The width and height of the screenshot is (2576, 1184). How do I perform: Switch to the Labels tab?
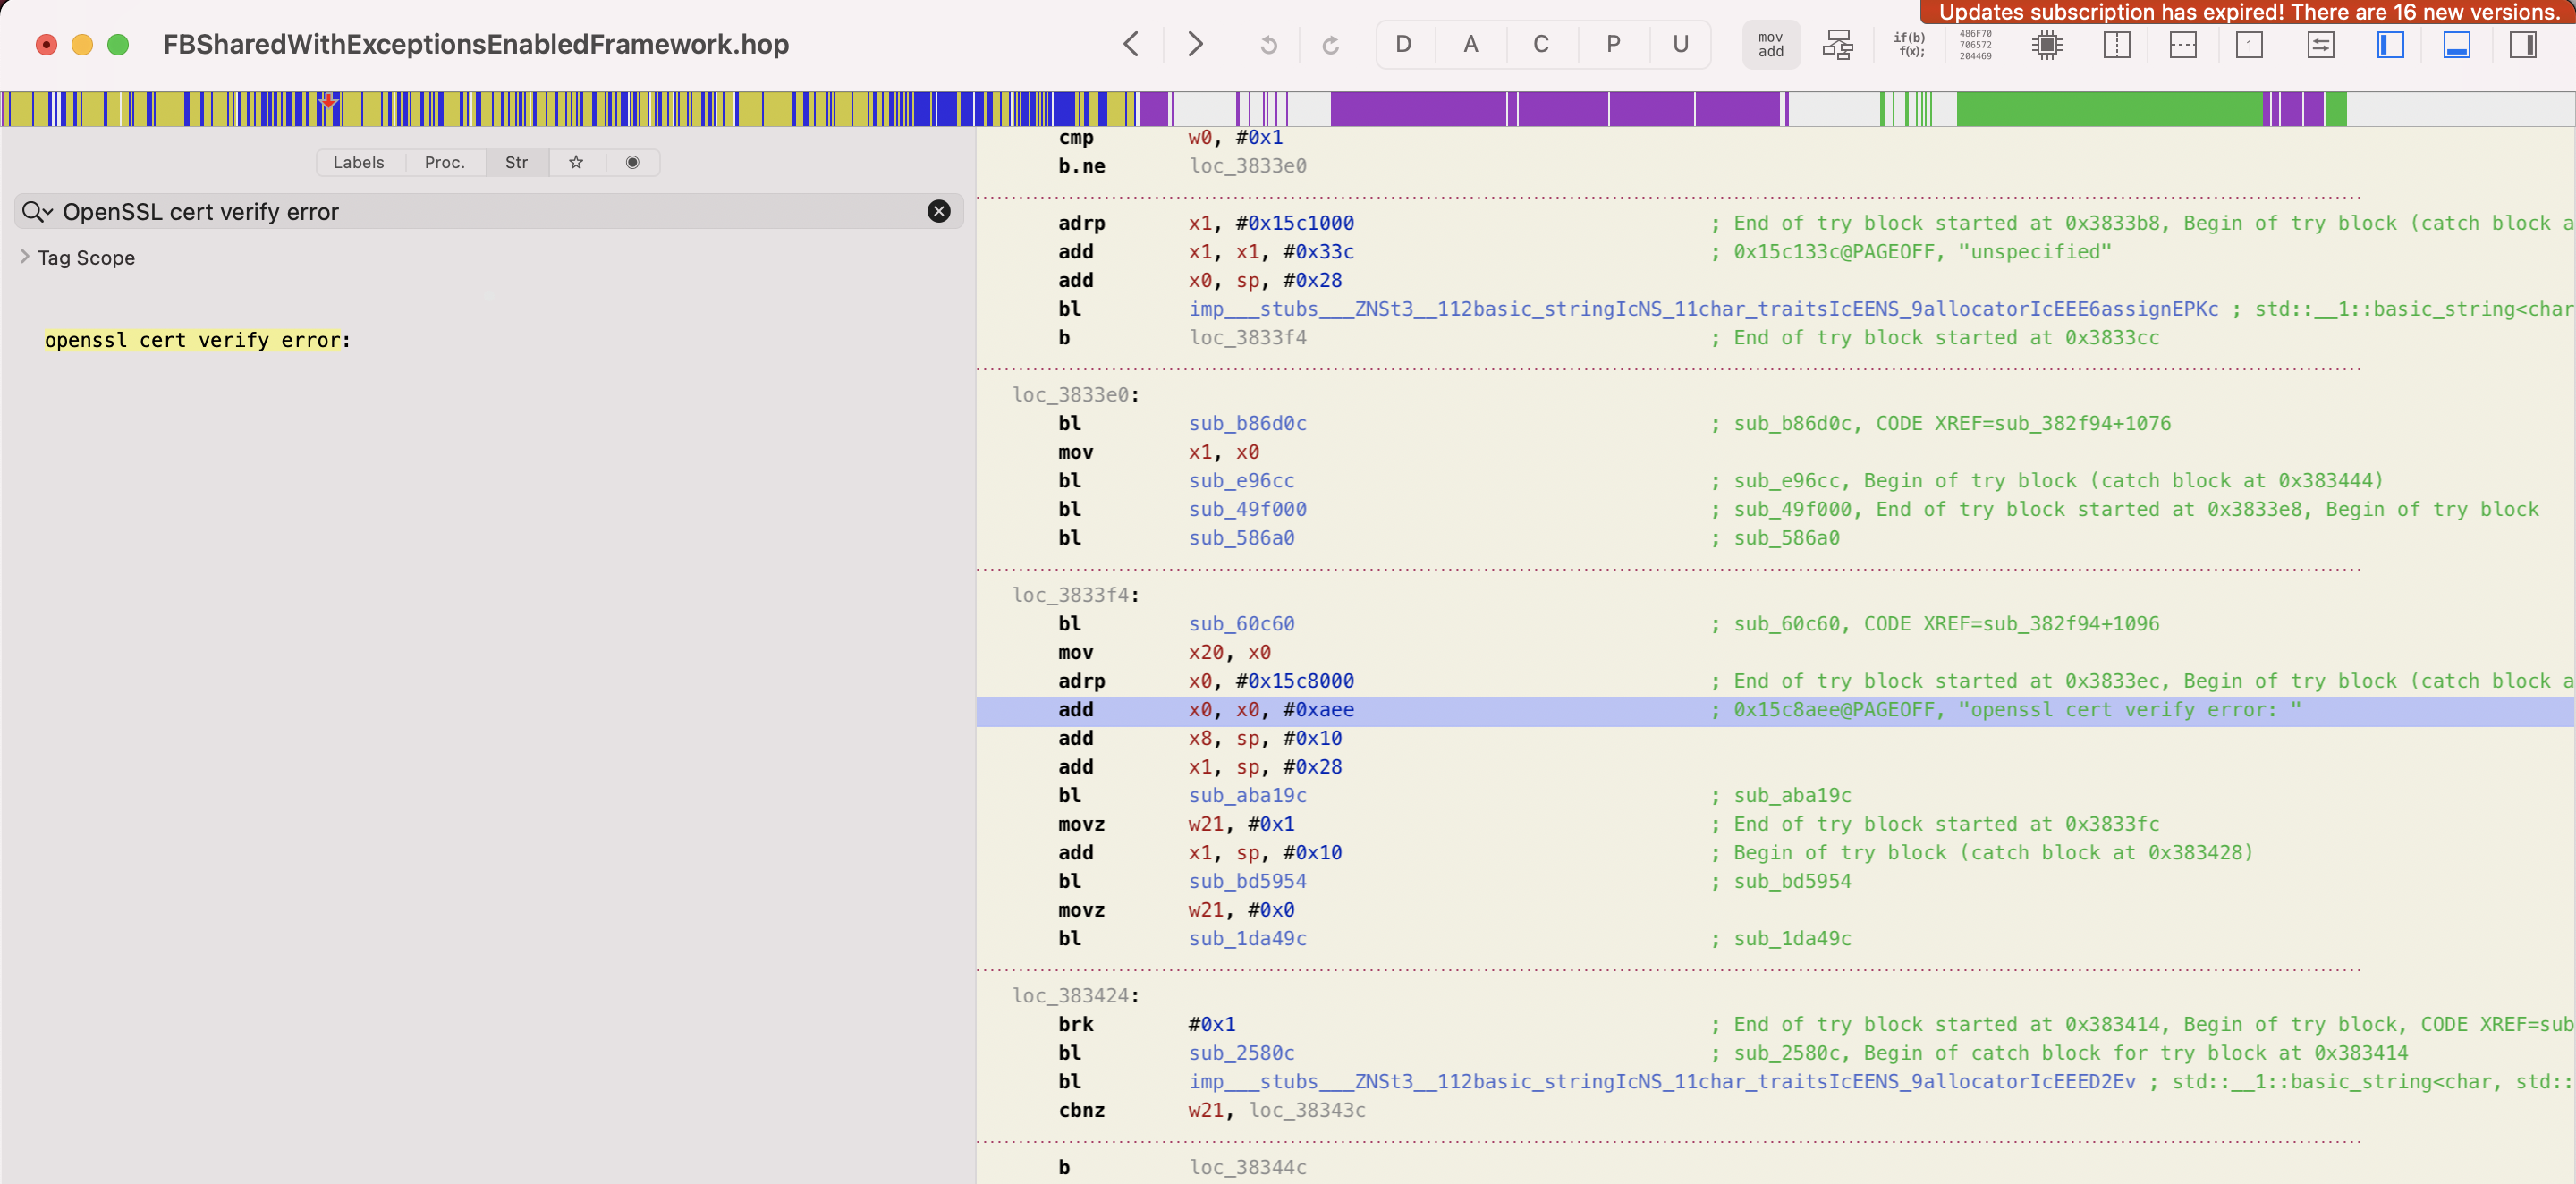pyautogui.click(x=358, y=162)
